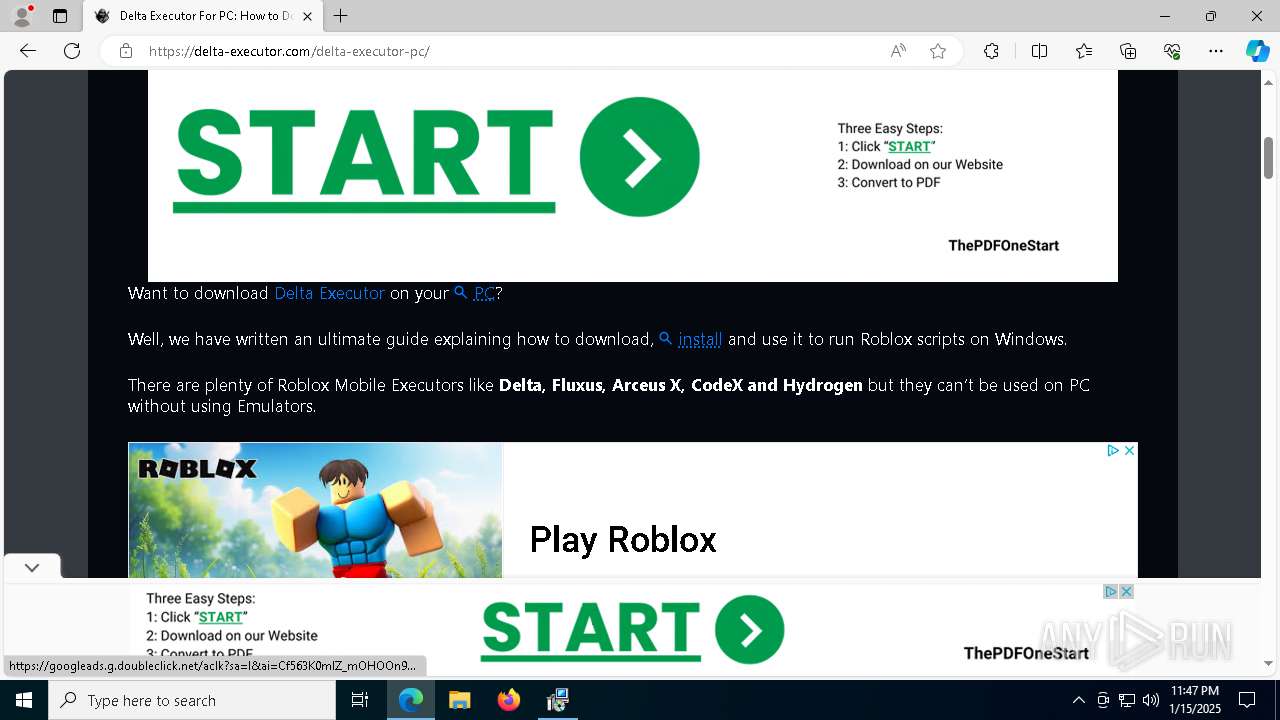The width and height of the screenshot is (1280, 720).
Task: Open the tab actions menu icon
Action: pyautogui.click(x=60, y=16)
